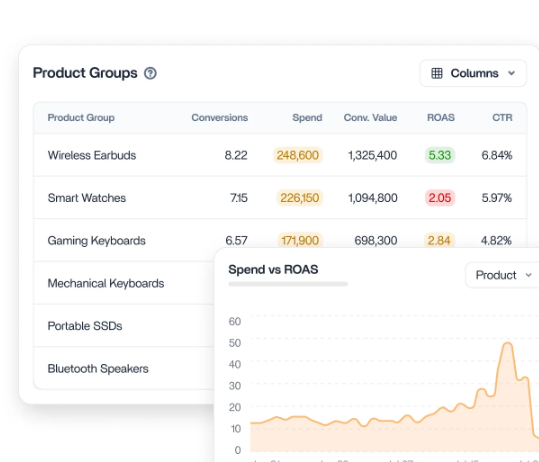539x462 pixels.
Task: Click the 1,325,400 conversion value
Action: (373, 155)
